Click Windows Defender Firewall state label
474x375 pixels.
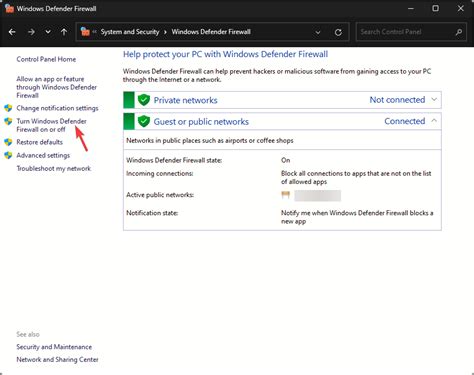(174, 160)
